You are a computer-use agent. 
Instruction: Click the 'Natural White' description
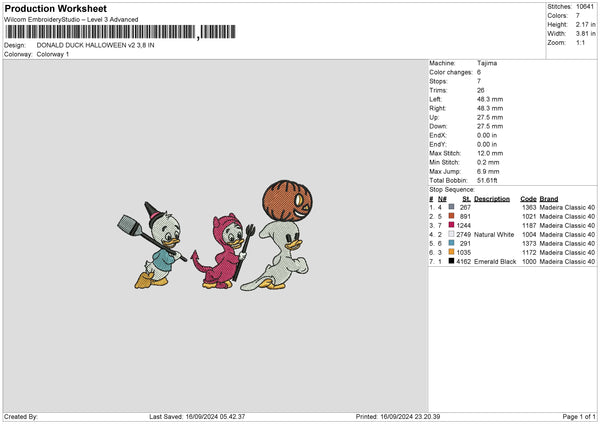coord(494,235)
